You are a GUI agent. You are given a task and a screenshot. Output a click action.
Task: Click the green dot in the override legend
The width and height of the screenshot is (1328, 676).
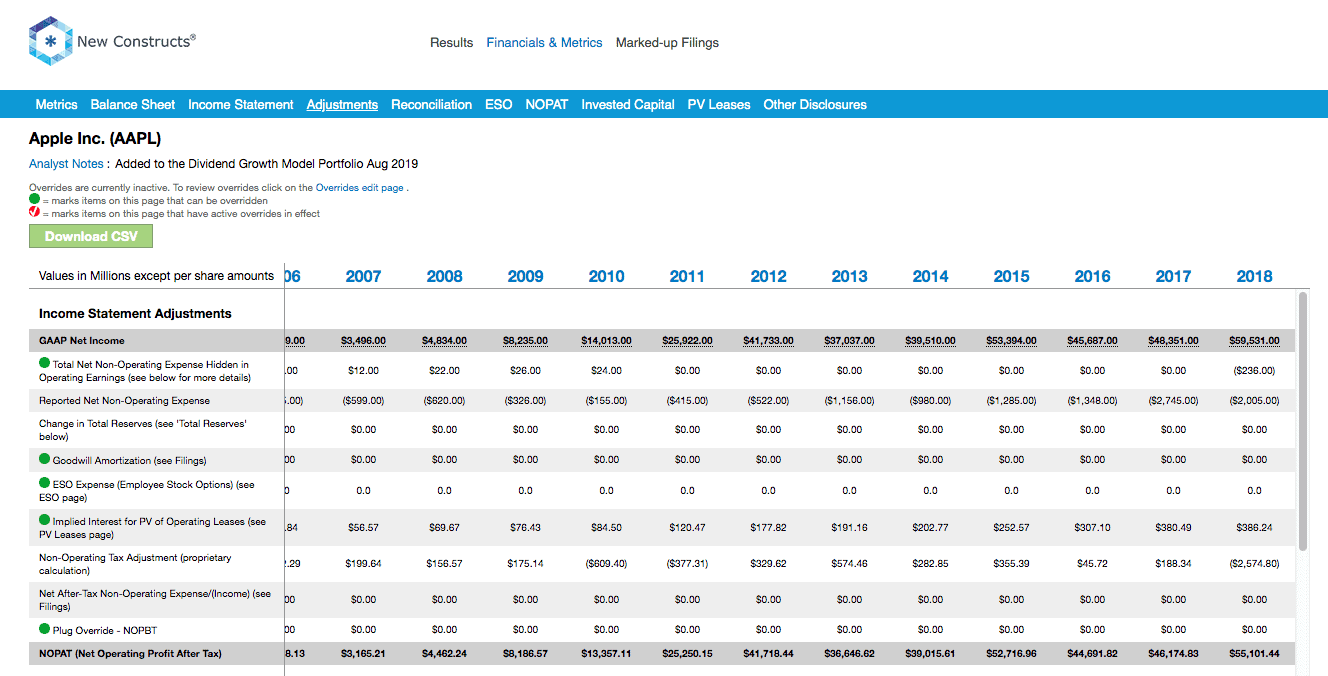point(34,200)
